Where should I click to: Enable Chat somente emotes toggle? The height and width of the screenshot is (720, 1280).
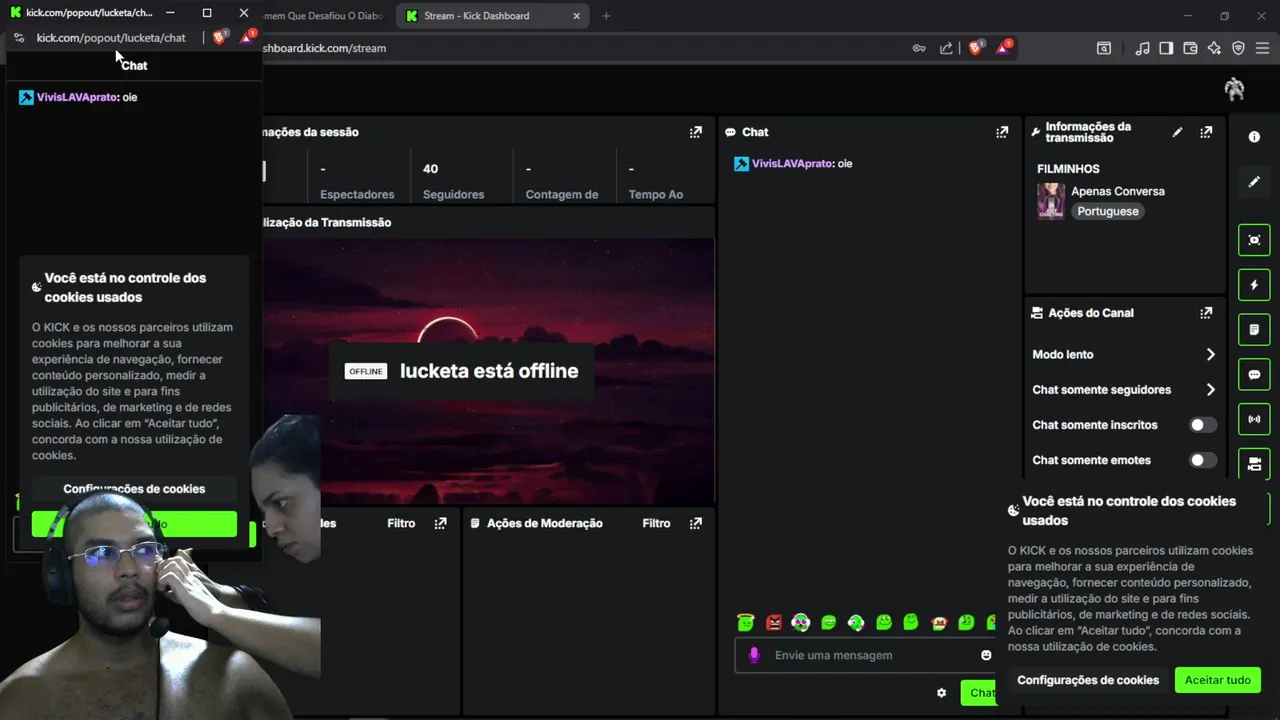[1203, 460]
